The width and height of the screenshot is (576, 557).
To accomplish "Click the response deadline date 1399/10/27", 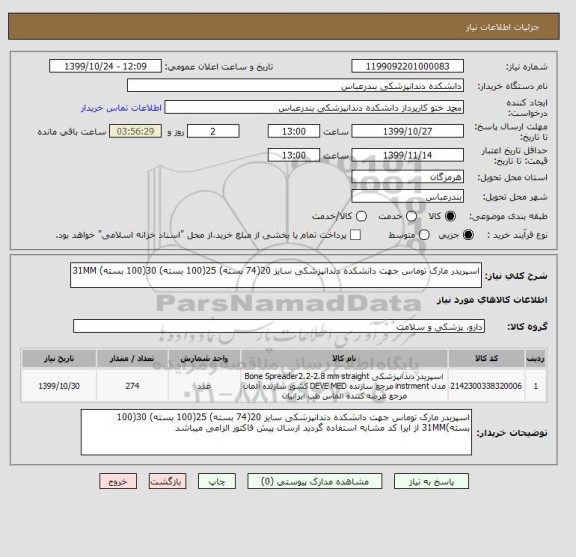I will tap(407, 131).
